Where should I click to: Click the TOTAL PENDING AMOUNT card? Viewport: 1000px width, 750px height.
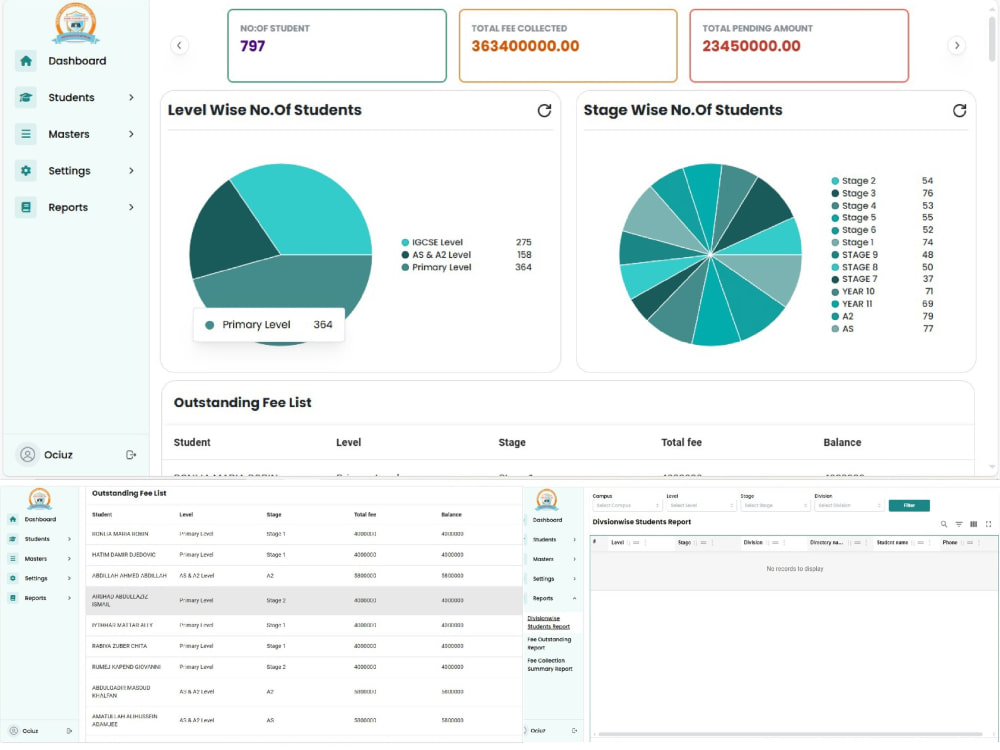coord(798,46)
